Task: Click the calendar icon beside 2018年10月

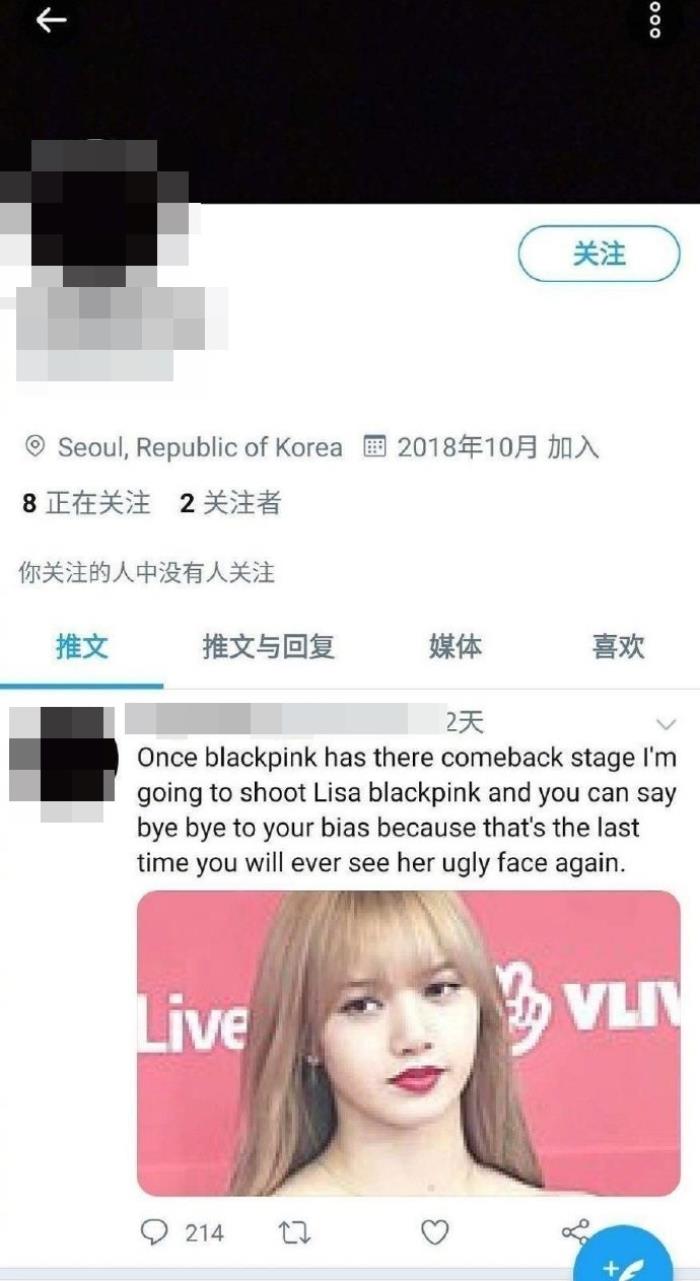Action: (x=374, y=447)
